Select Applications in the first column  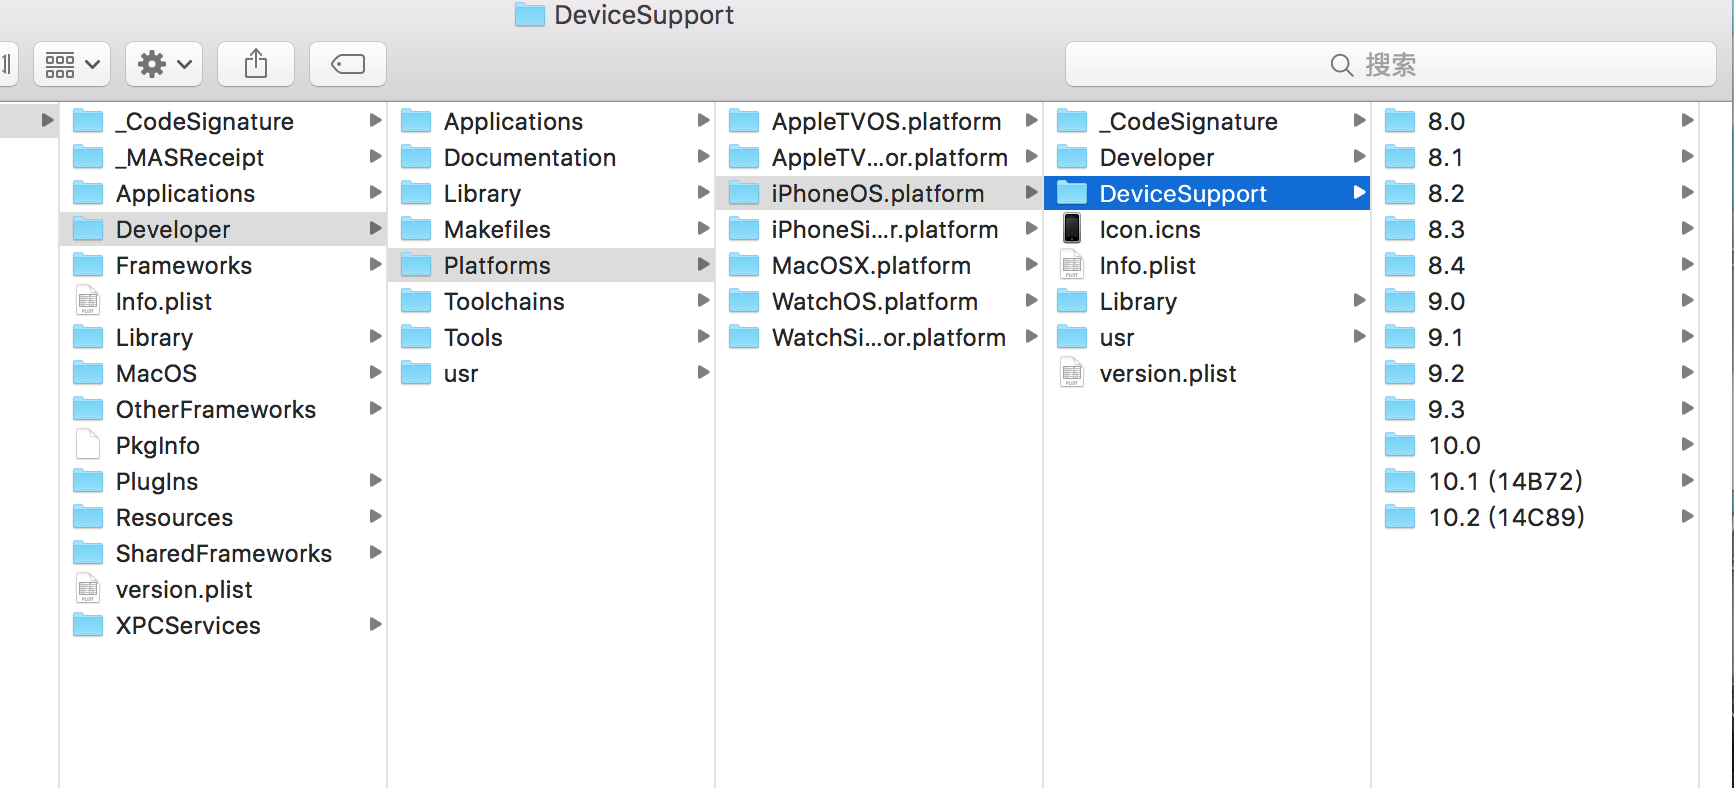[x=223, y=193]
